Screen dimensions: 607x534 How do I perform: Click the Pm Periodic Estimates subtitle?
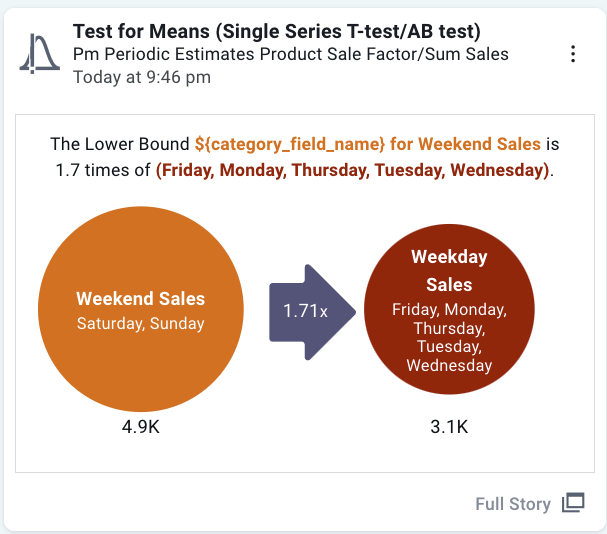point(291,54)
